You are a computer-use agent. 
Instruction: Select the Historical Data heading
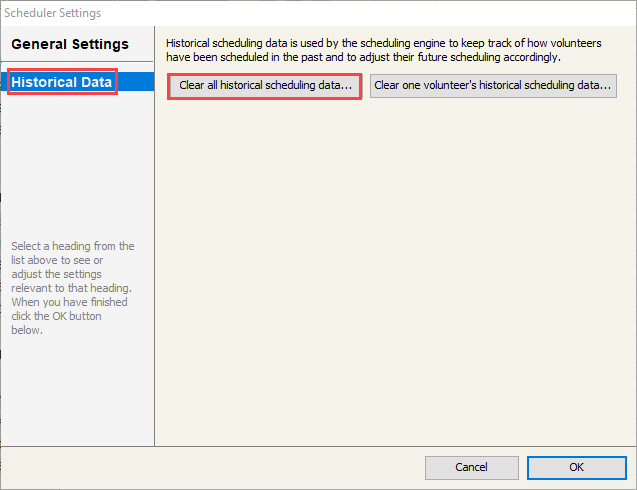click(62, 82)
